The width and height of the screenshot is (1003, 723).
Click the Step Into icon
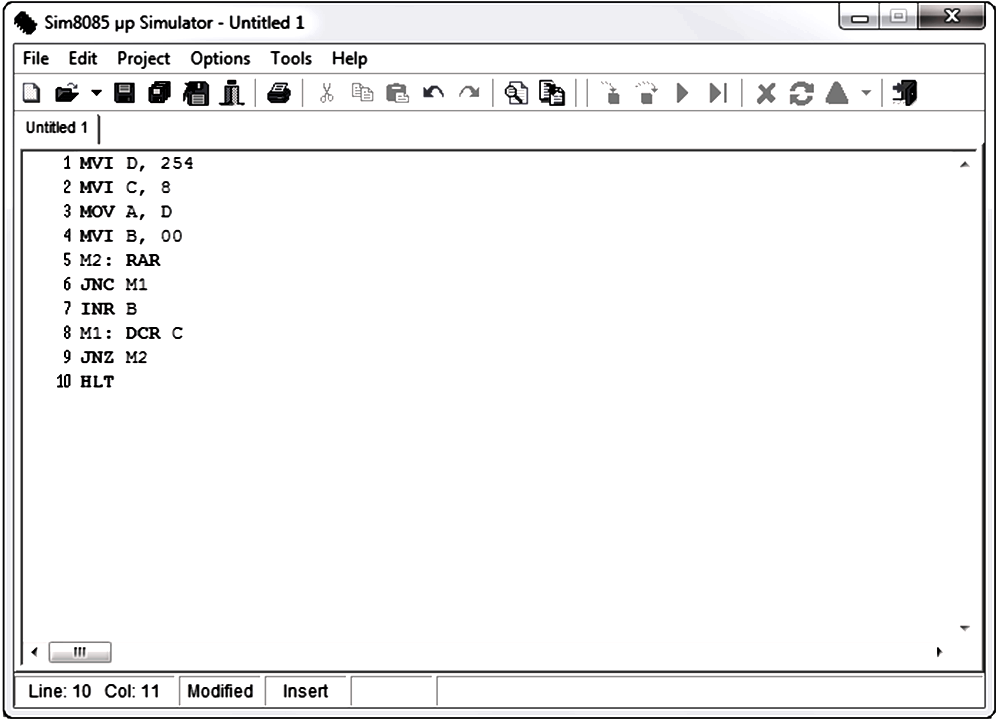[x=611, y=93]
